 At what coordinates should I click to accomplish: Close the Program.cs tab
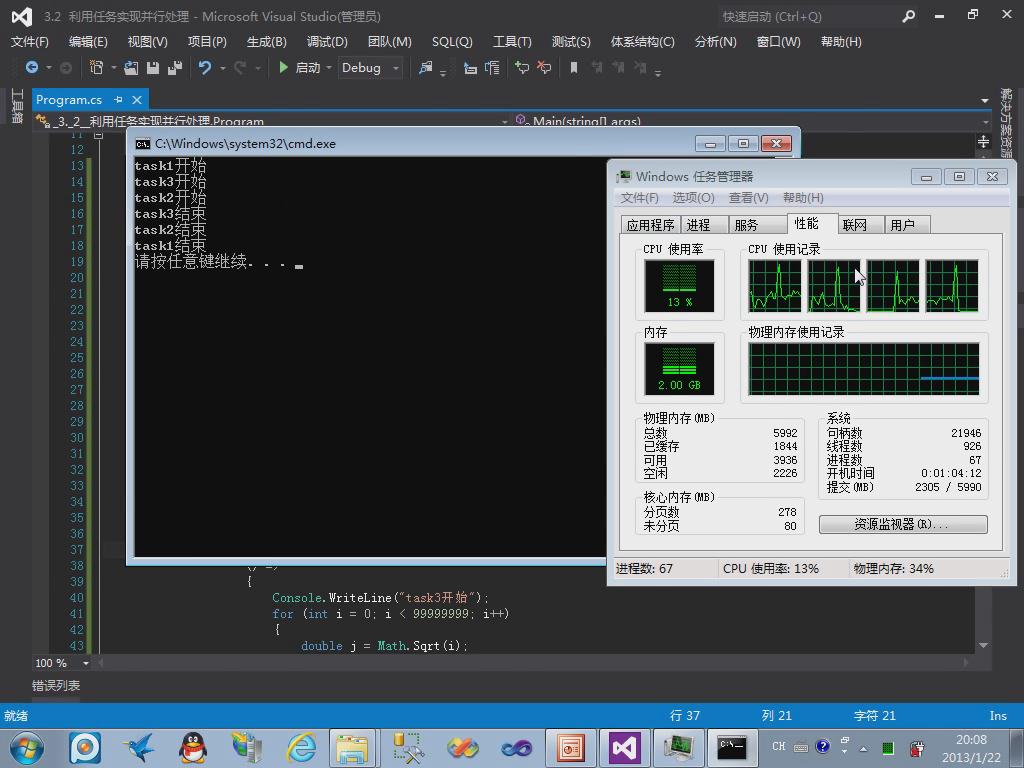pyautogui.click(x=136, y=100)
